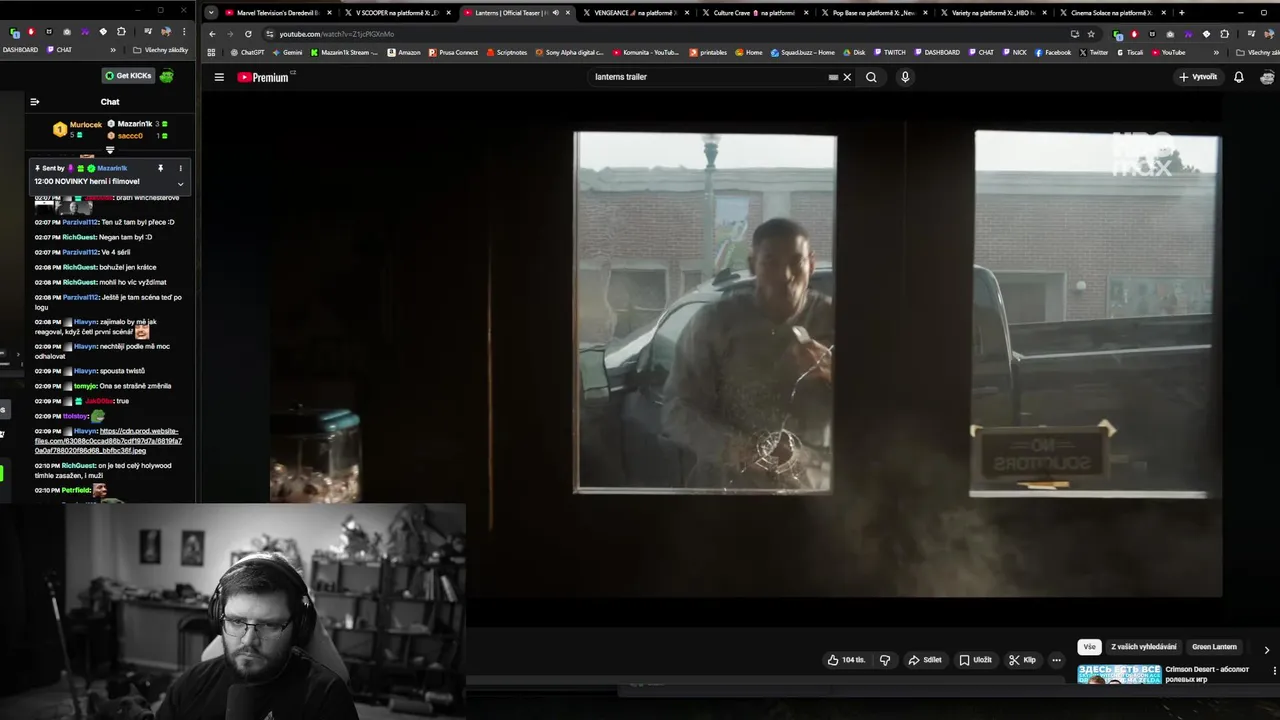This screenshot has height=720, width=1280.
Task: Open more actions three-dot menu under video
Action: (x=1056, y=660)
